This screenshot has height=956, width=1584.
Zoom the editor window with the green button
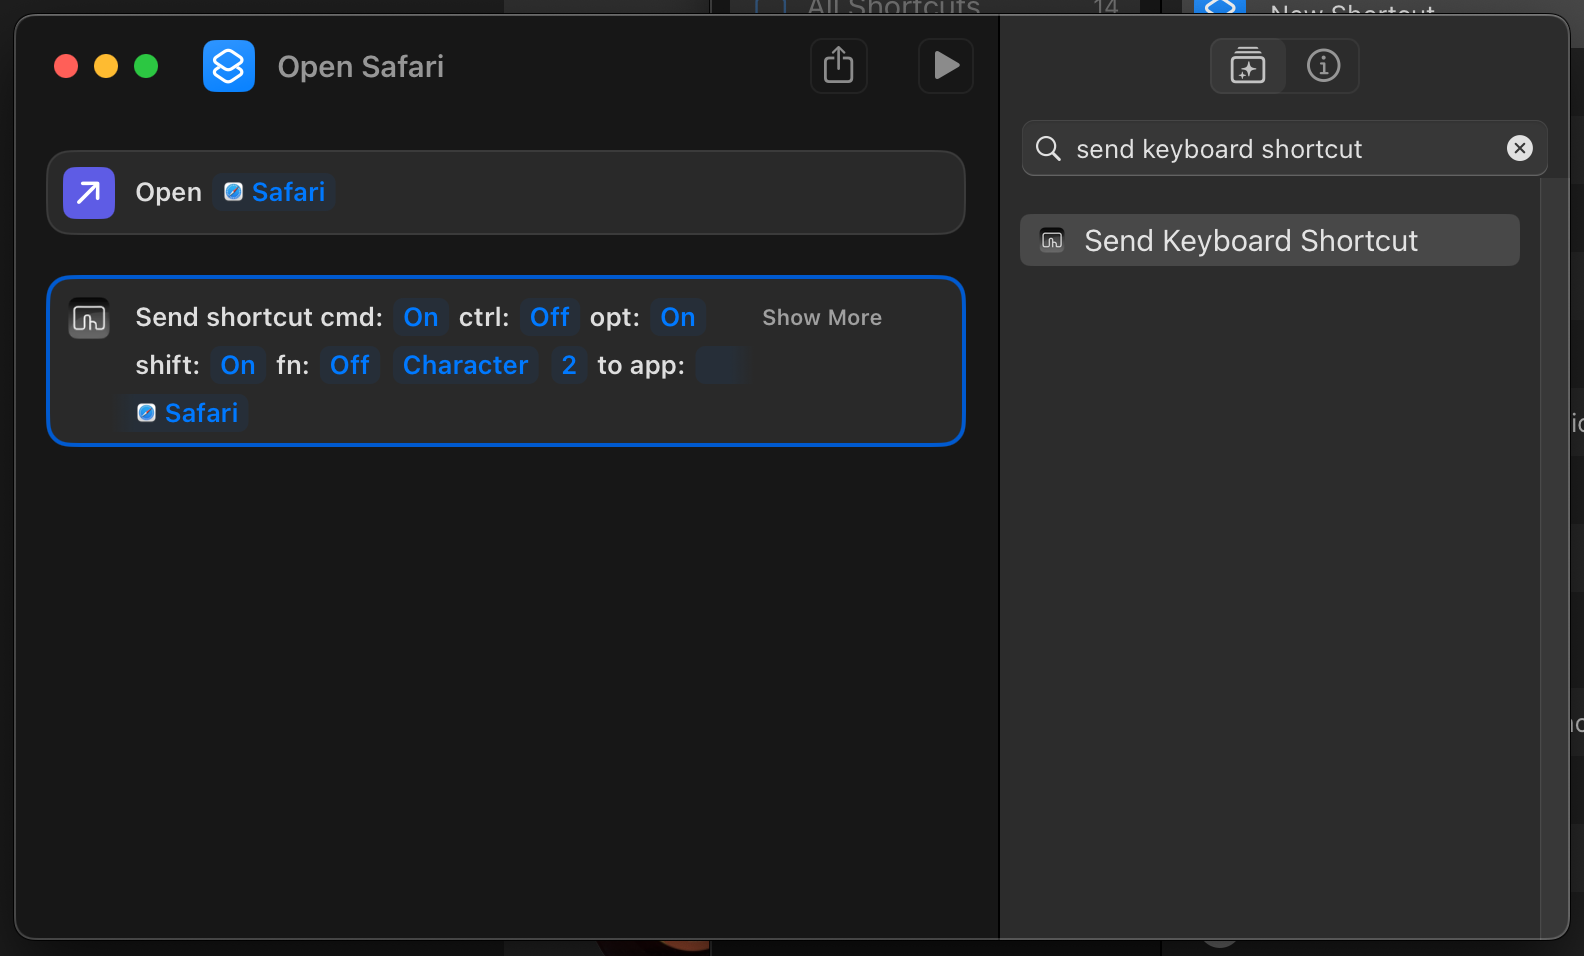click(x=146, y=66)
